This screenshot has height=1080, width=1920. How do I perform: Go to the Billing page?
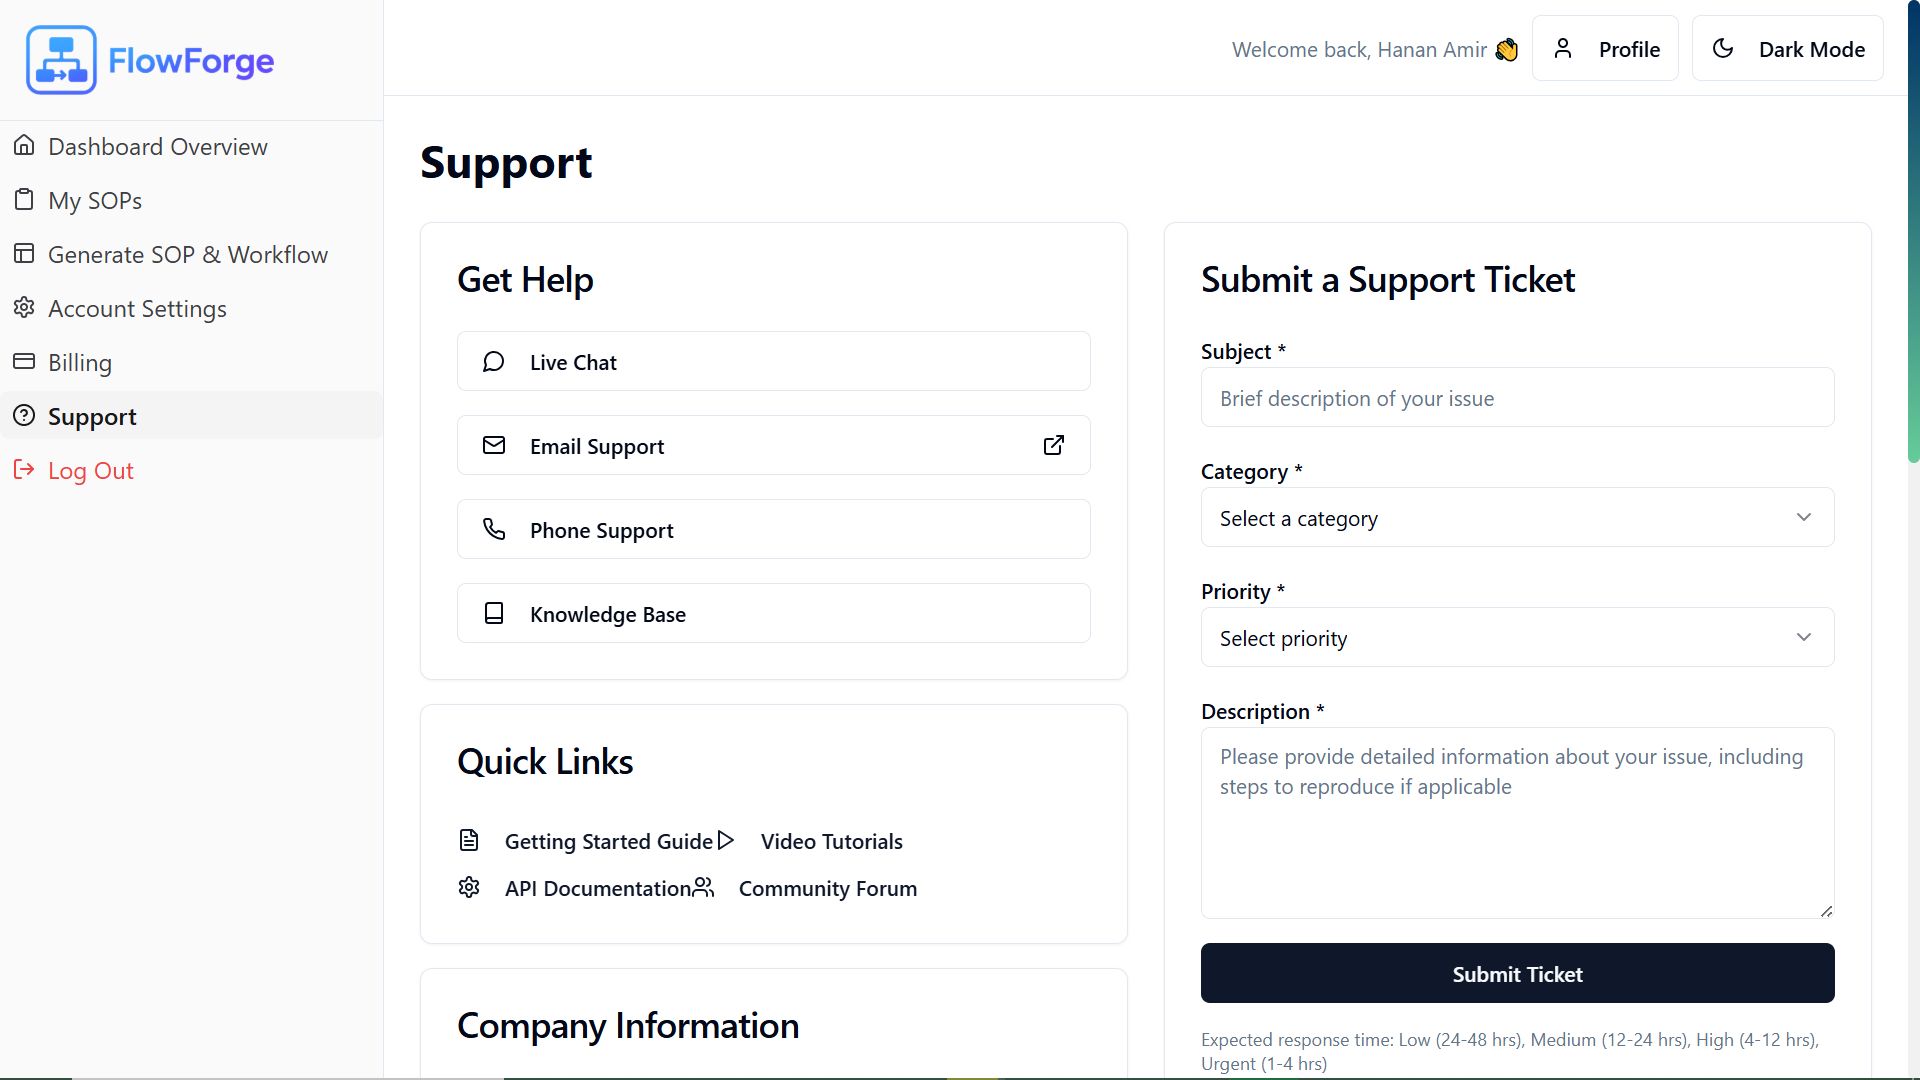80,363
